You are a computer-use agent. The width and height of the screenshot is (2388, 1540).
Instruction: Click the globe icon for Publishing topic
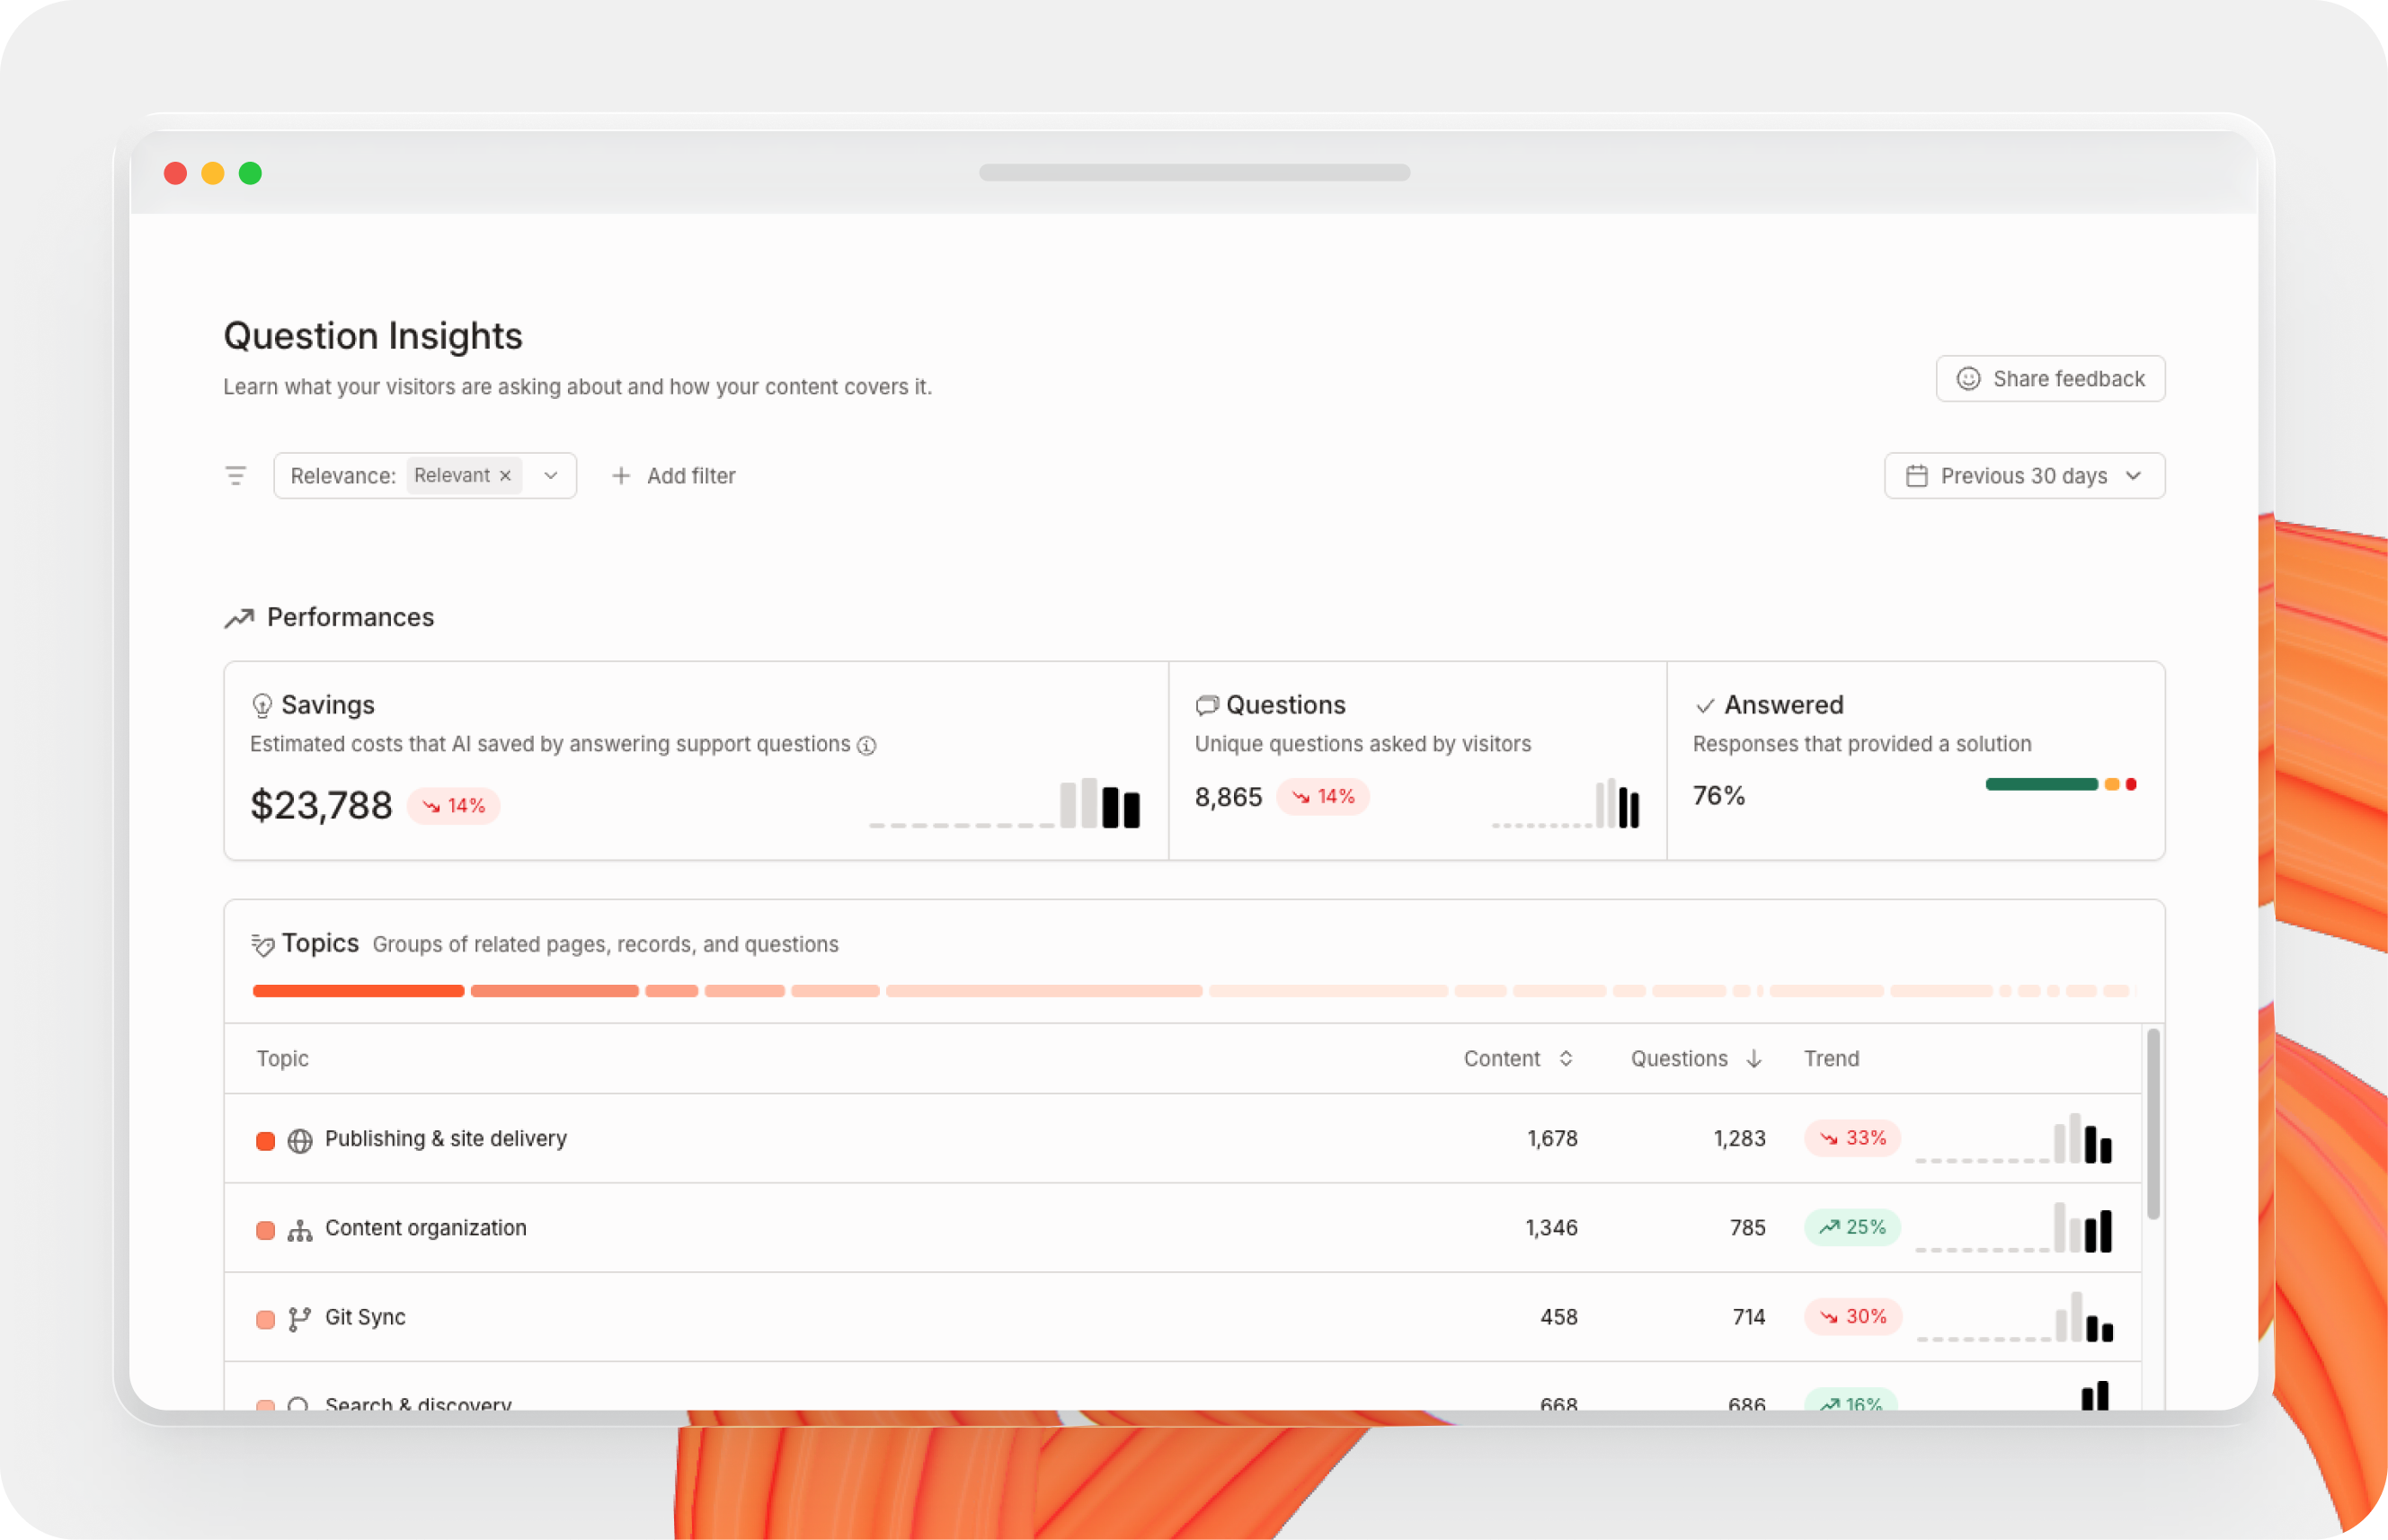[x=300, y=1140]
